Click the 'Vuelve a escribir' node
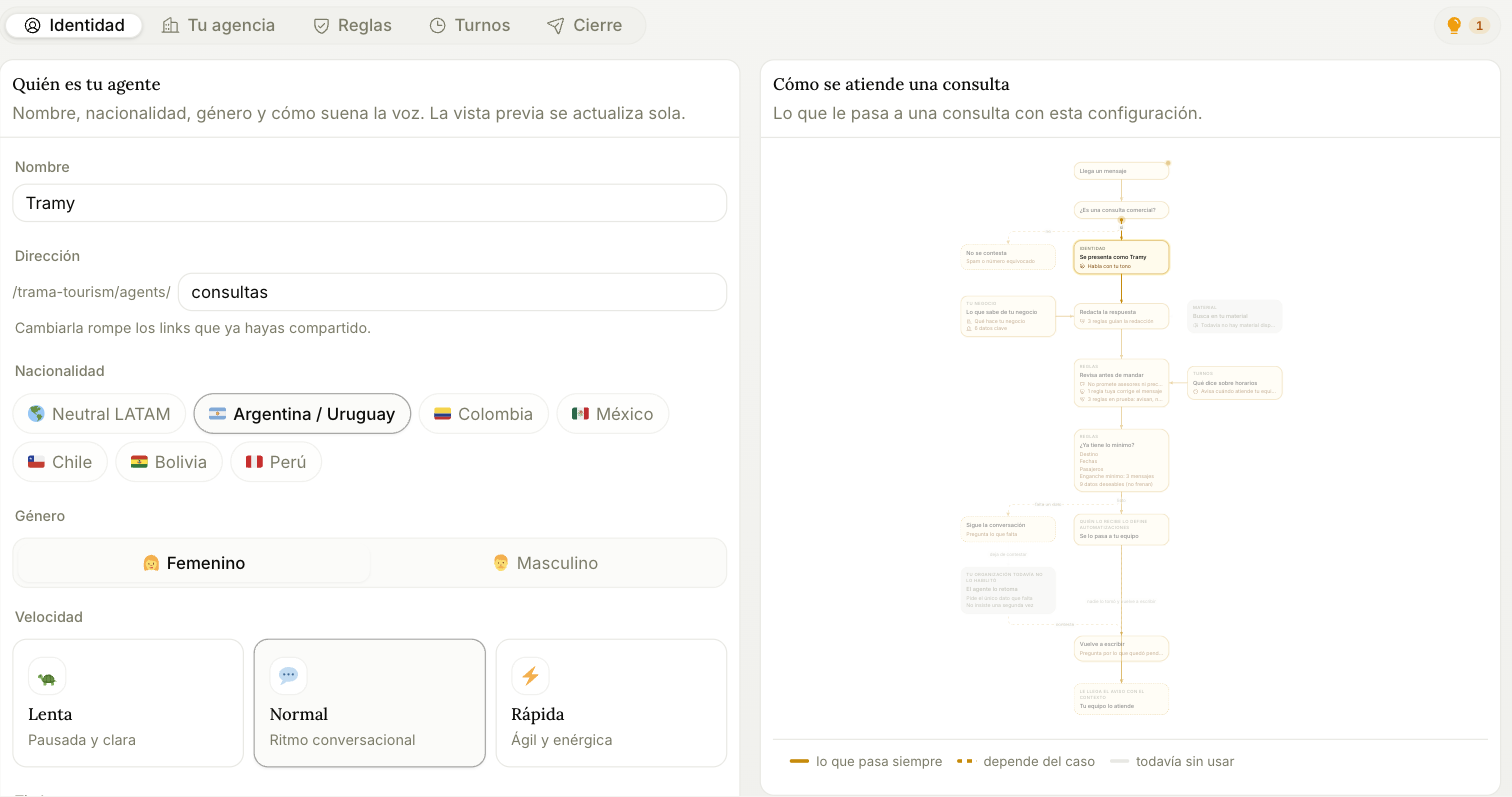The image size is (1512, 797). coord(1121,648)
